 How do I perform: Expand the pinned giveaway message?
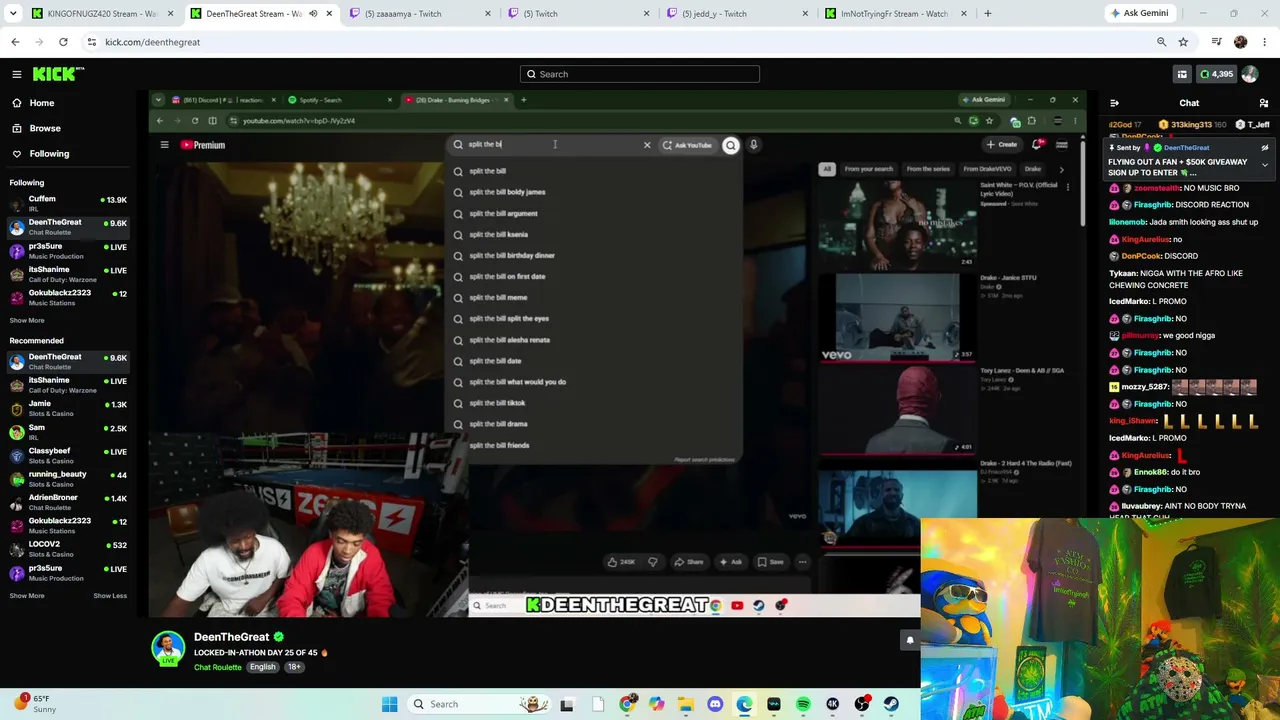click(x=1265, y=165)
